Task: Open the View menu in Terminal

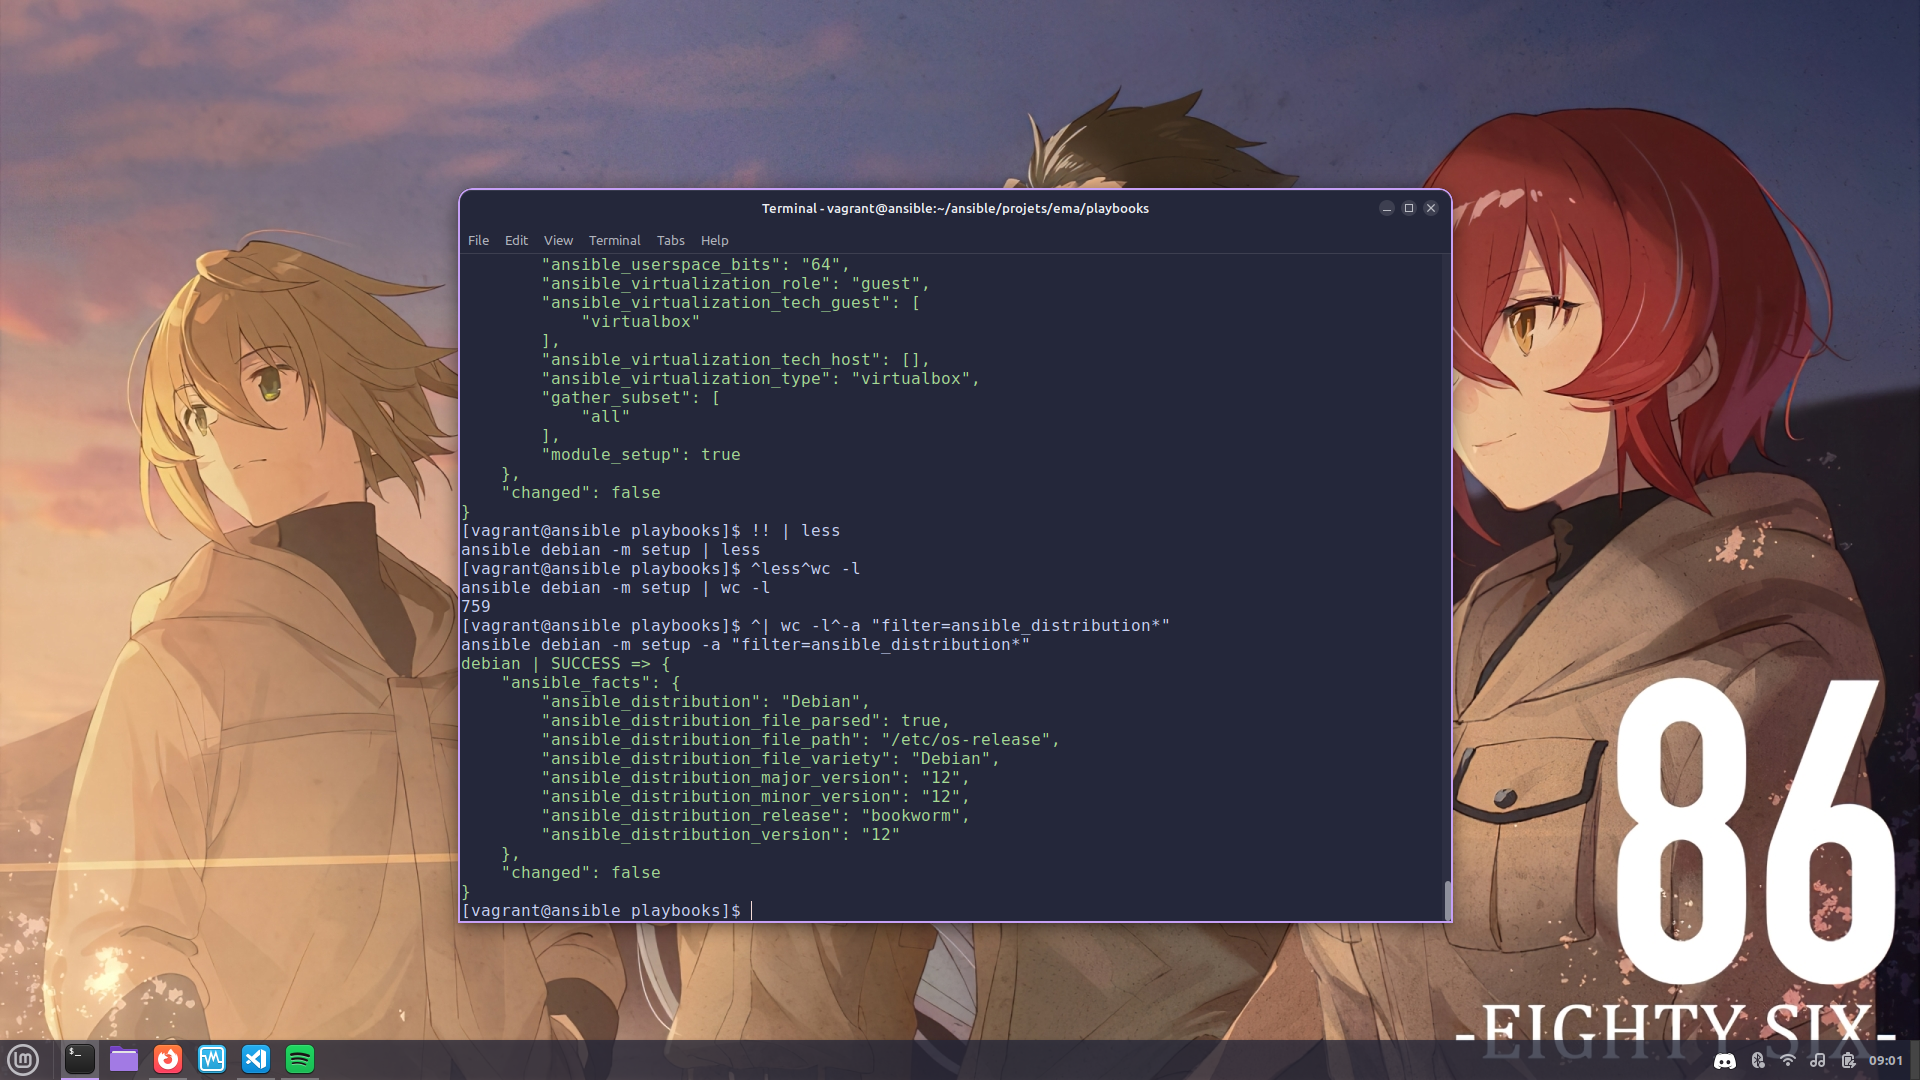Action: pos(558,240)
